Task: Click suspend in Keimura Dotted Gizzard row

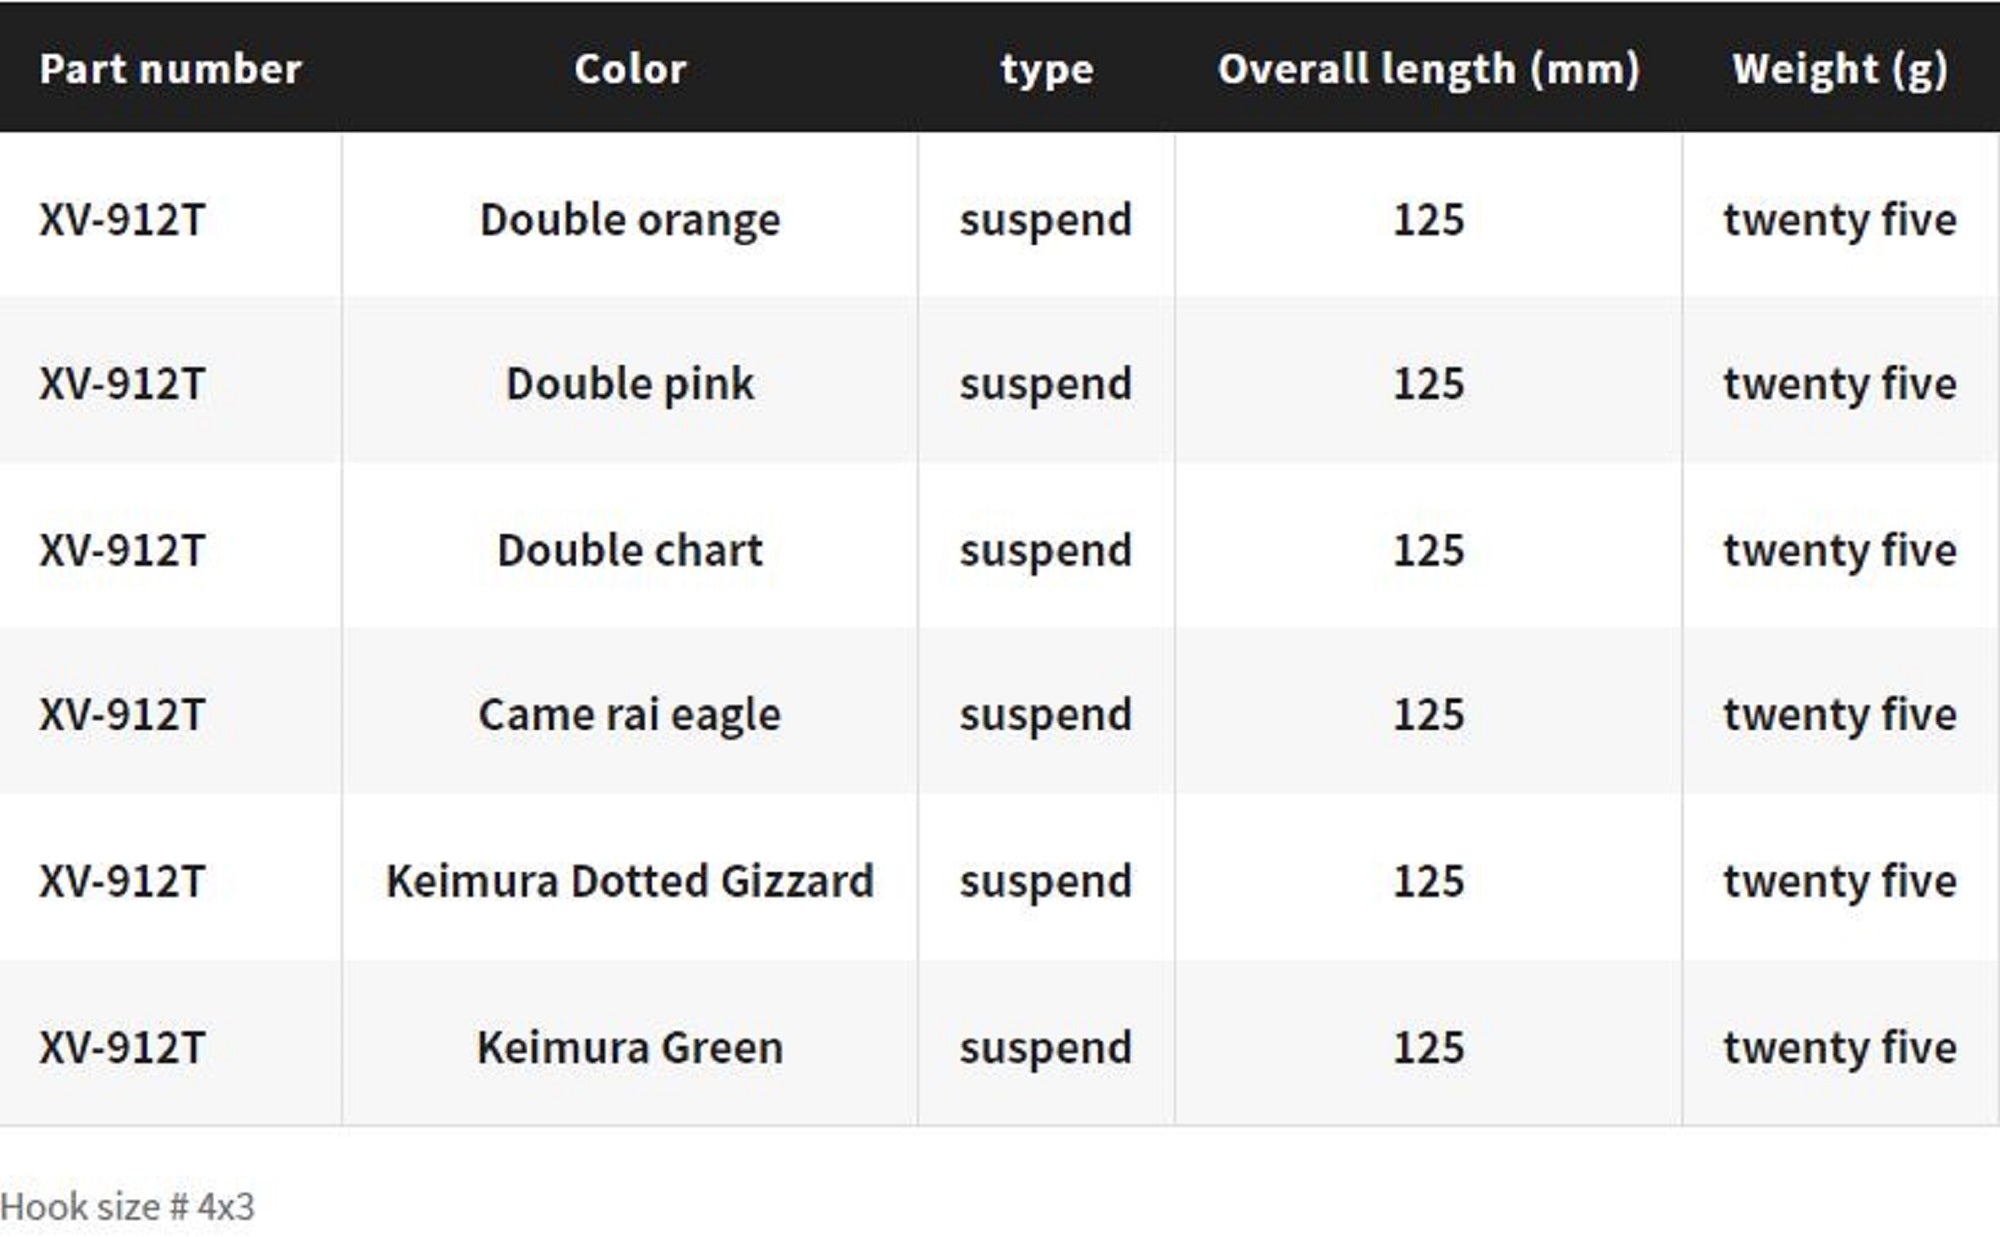Action: click(1046, 881)
